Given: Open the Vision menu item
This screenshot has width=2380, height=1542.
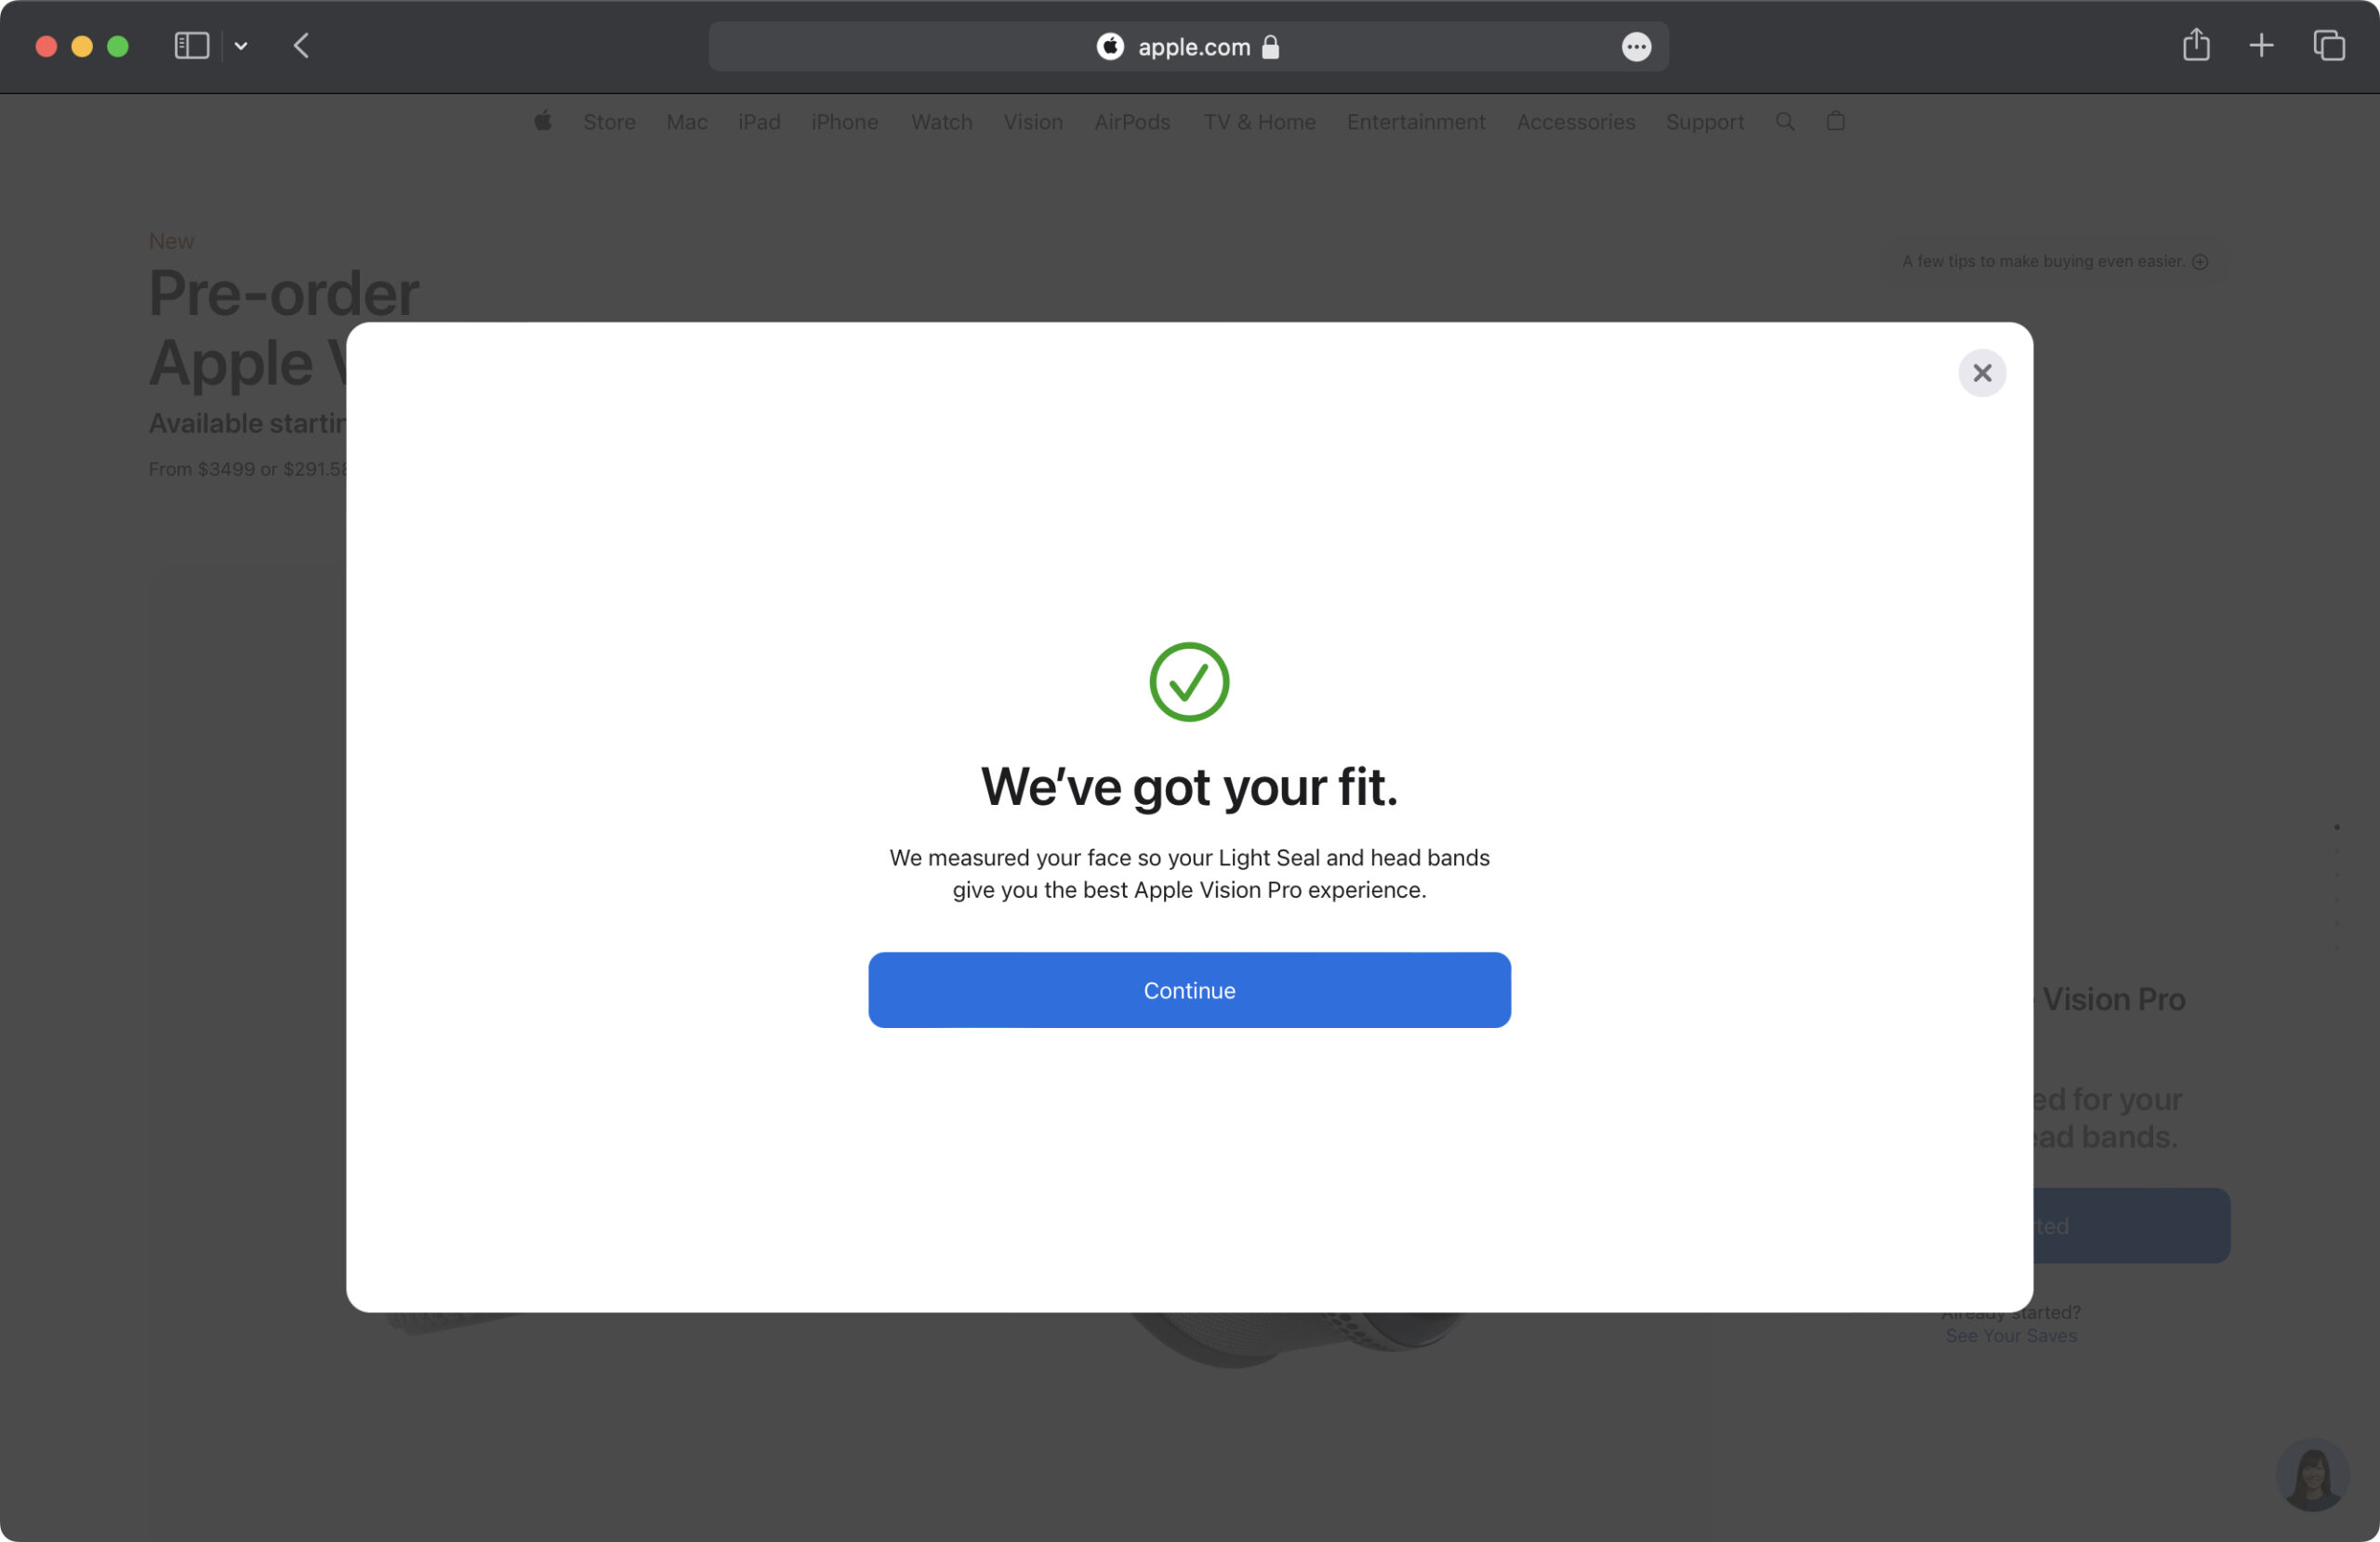Looking at the screenshot, I should (x=1033, y=122).
